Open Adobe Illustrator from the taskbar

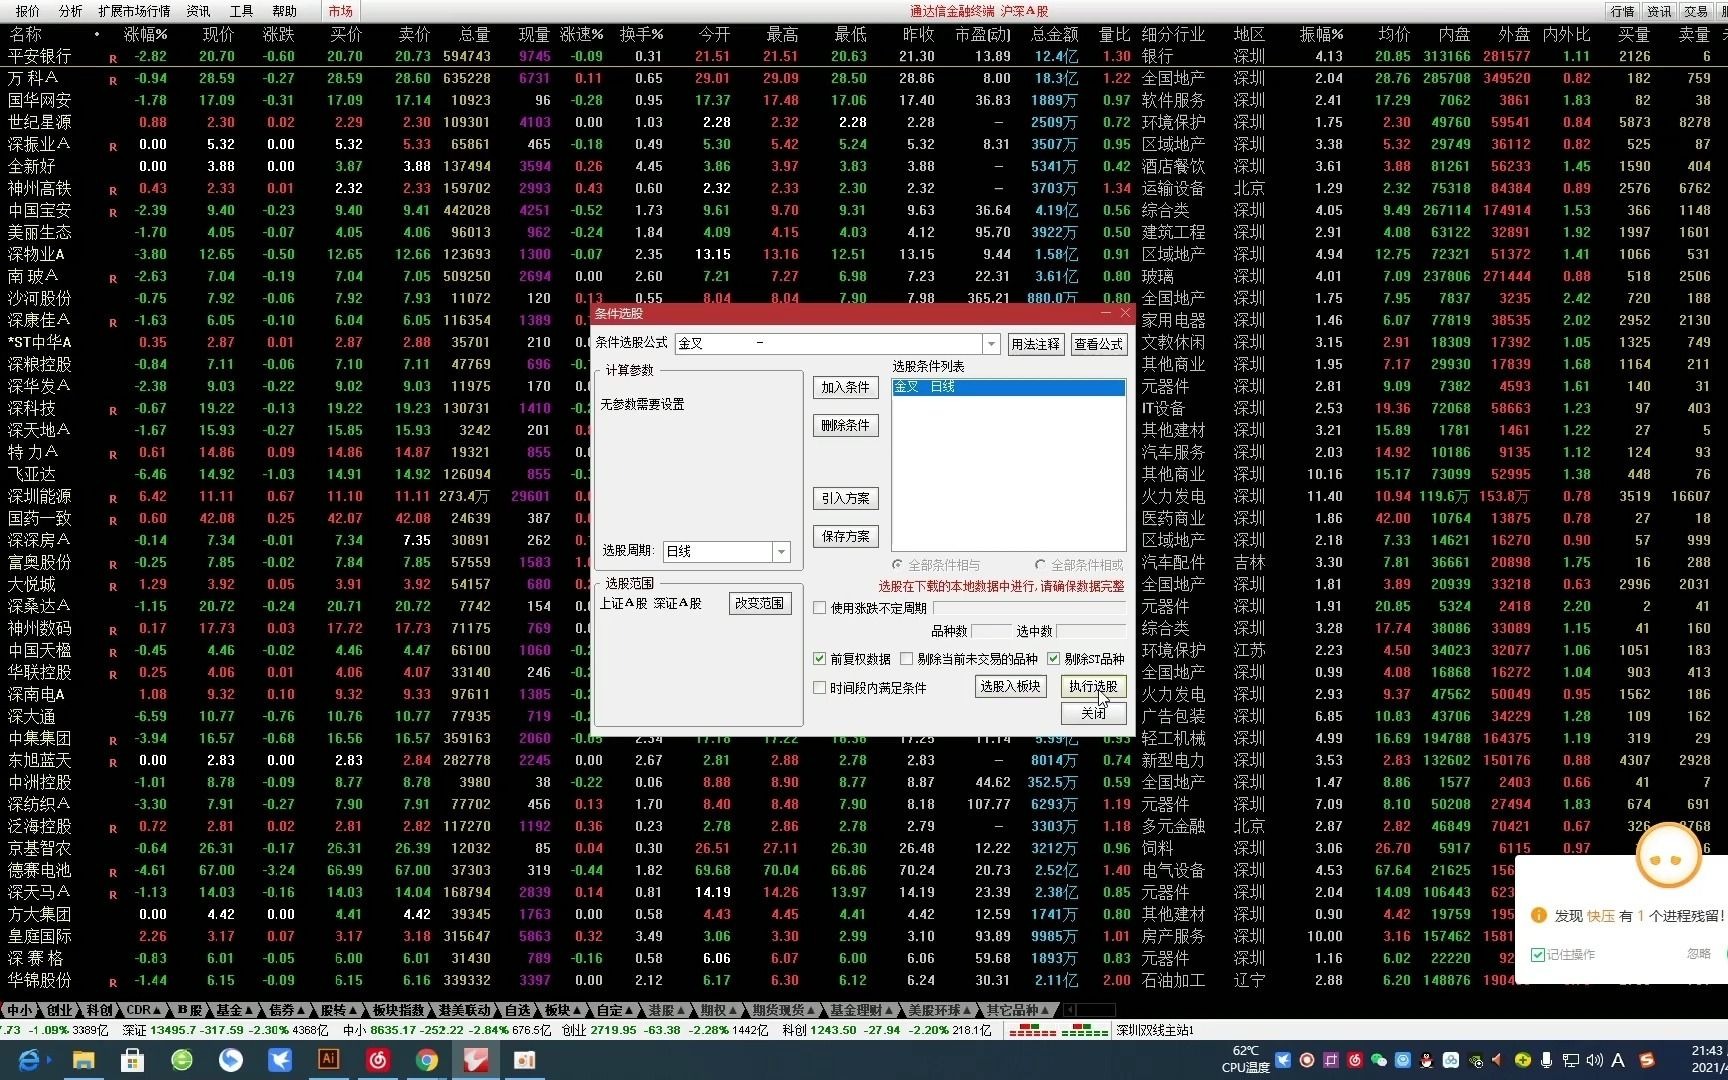328,1060
